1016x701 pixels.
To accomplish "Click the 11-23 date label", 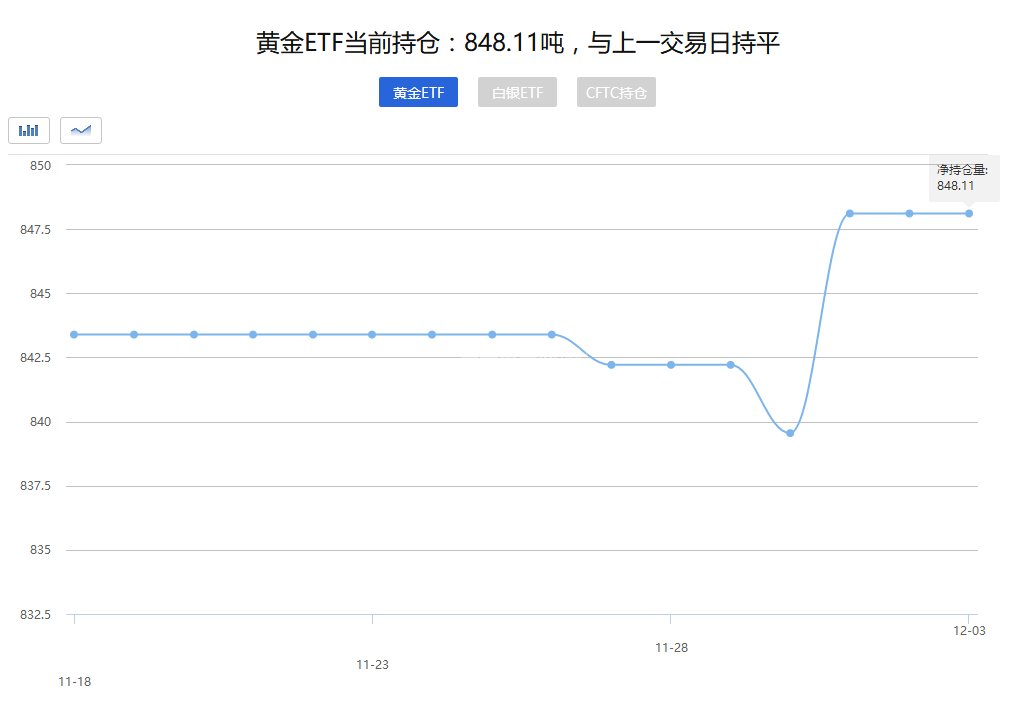I will 373,665.
